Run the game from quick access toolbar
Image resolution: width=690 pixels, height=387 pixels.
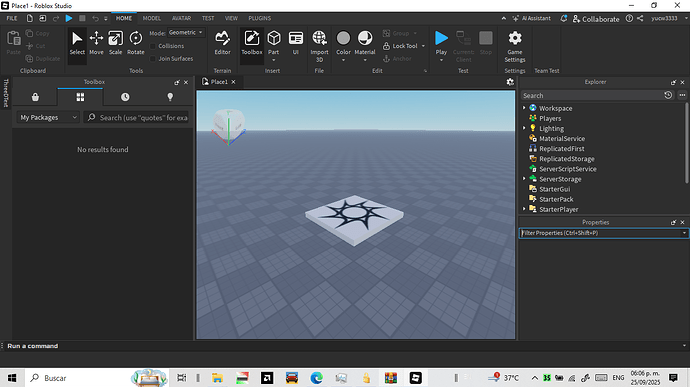coord(69,18)
